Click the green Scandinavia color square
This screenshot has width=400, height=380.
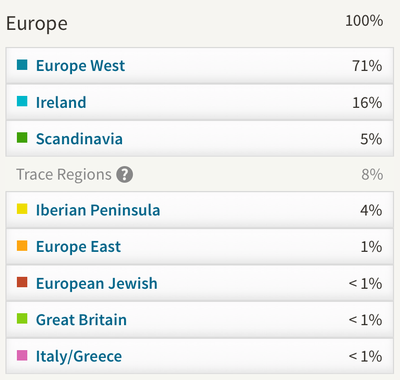22,138
